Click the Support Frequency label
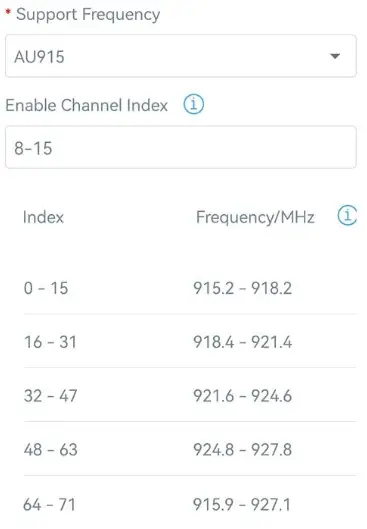367x529 pixels. pos(88,15)
